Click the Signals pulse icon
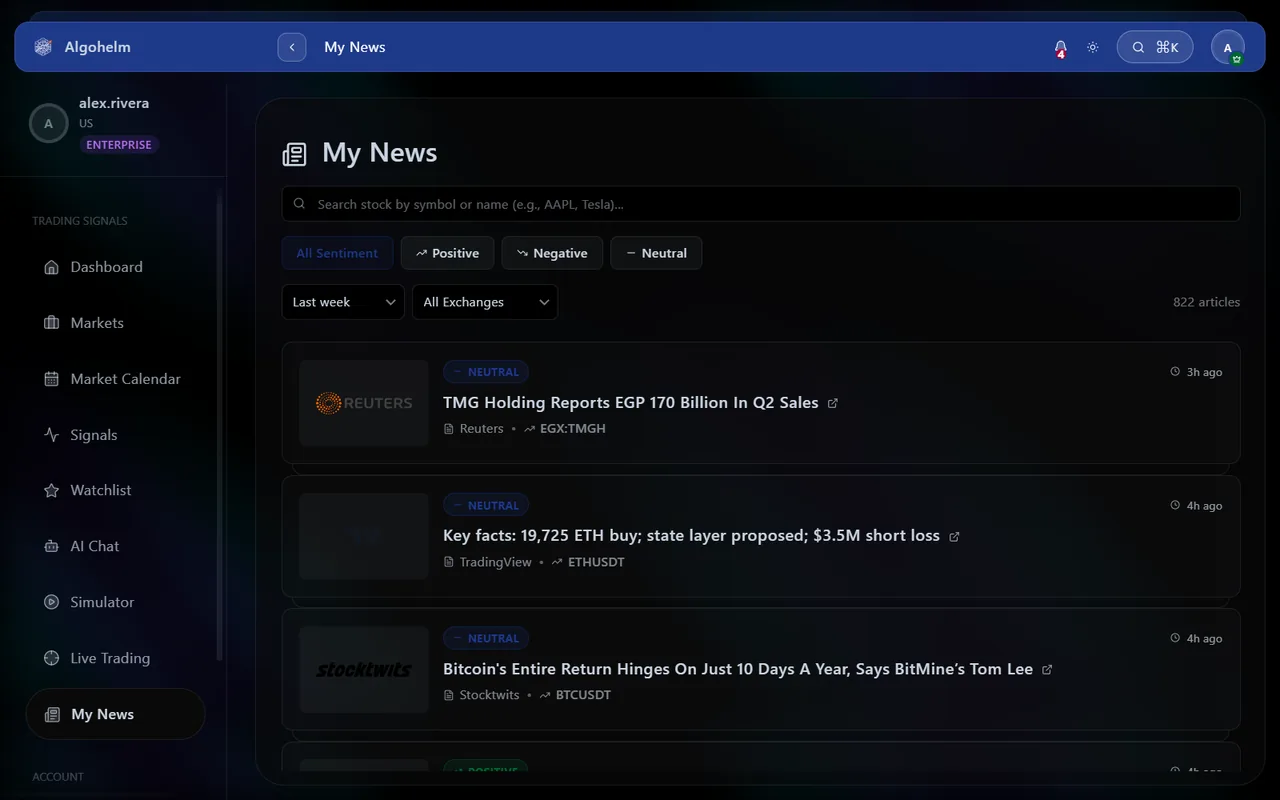1280x800 pixels. click(52, 435)
